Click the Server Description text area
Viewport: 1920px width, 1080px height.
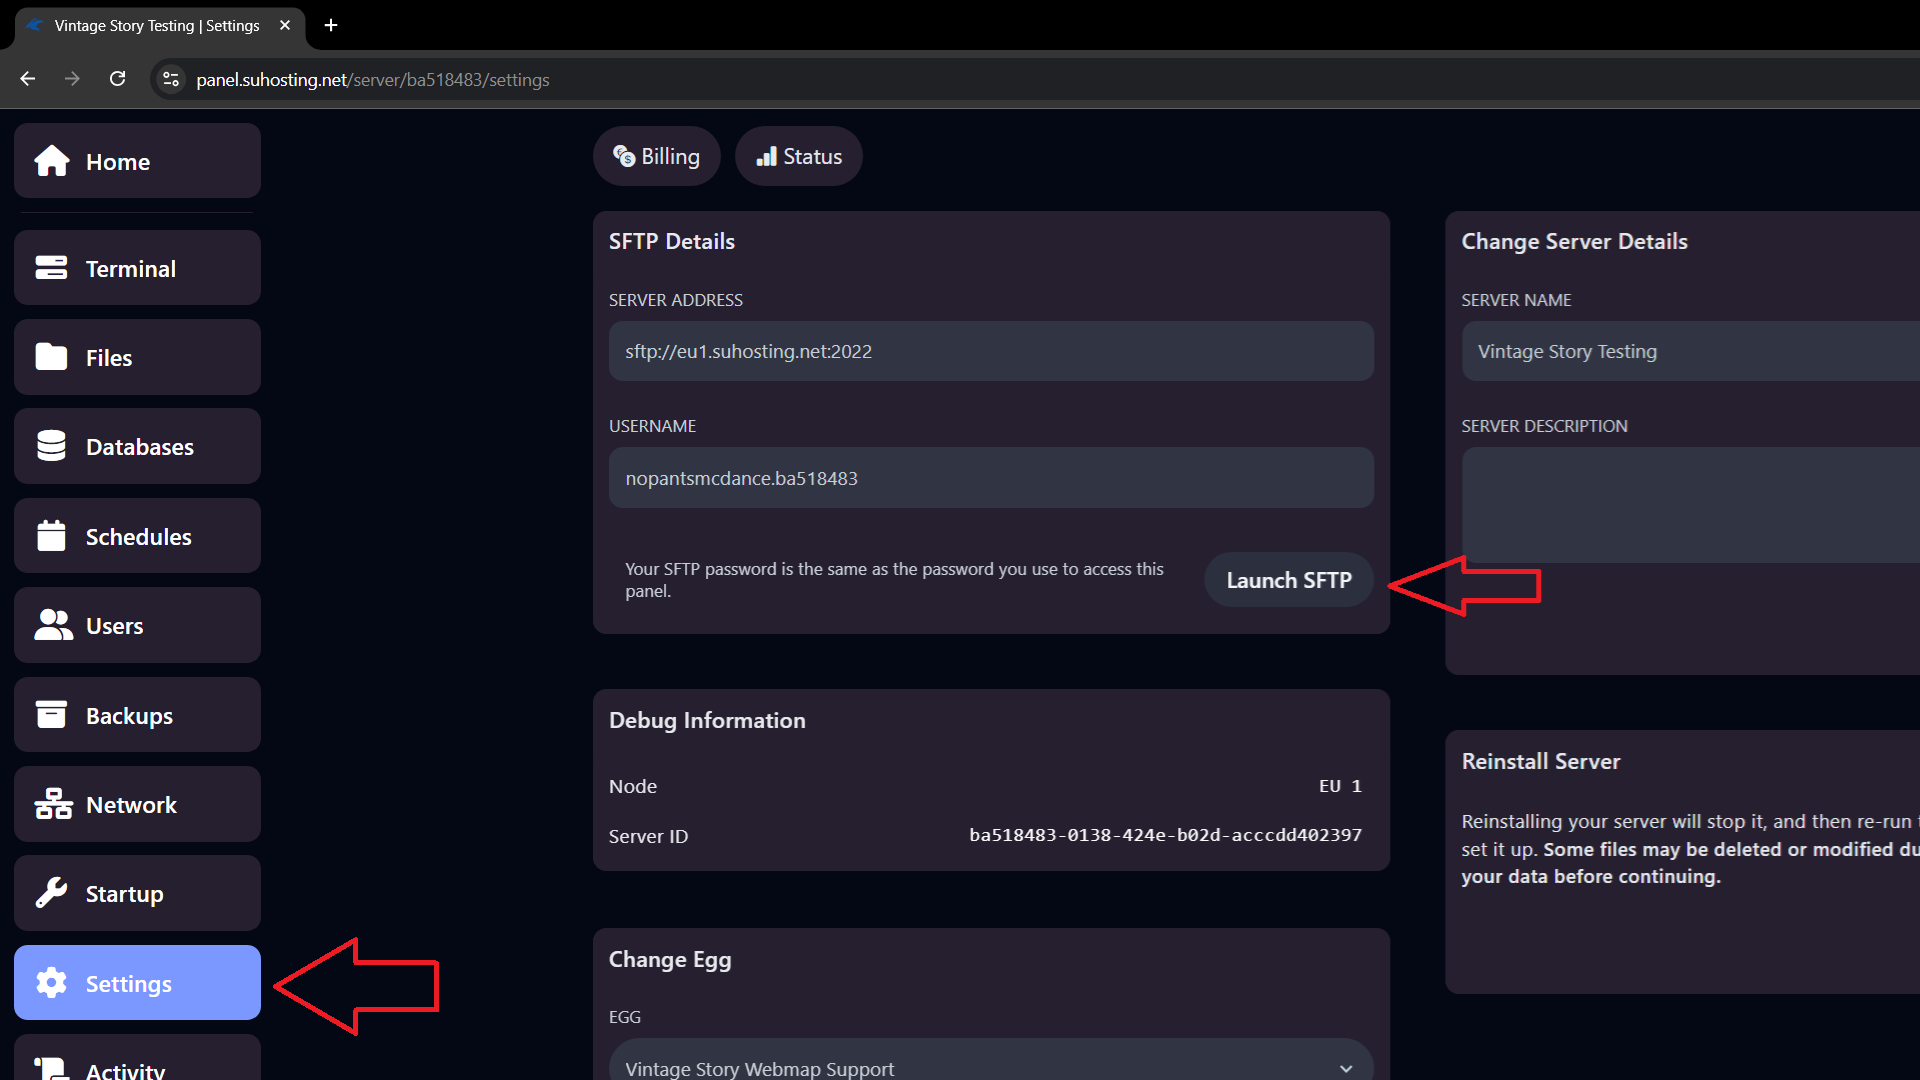pyautogui.click(x=1690, y=505)
